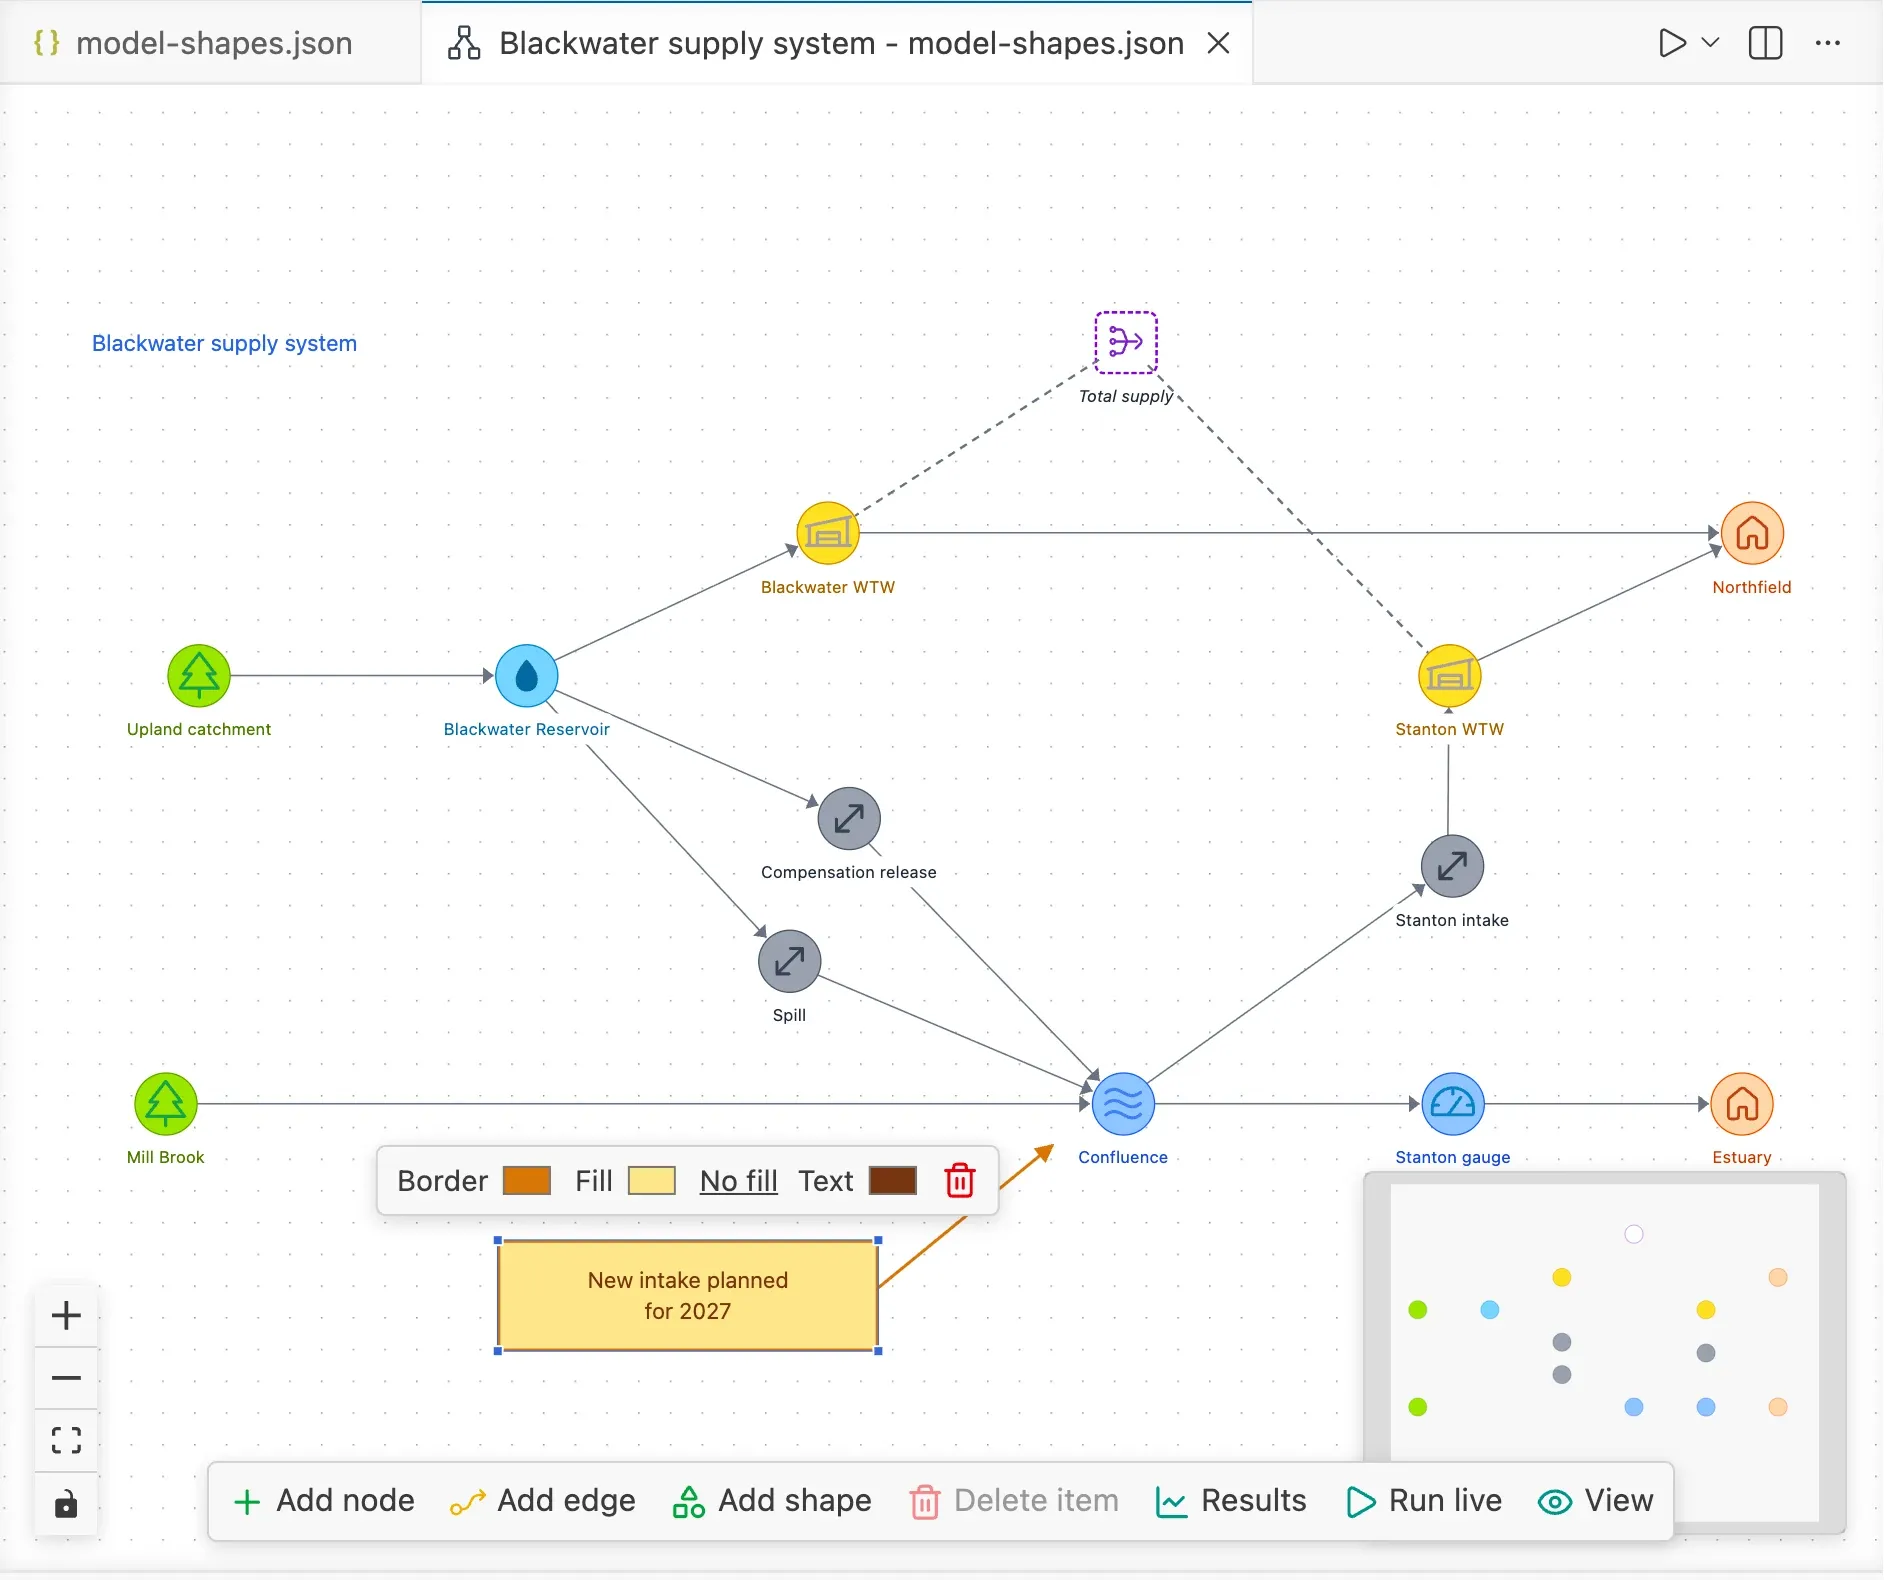Screen dimensions: 1884x1580
Task: Select the Stanton WTW node icon
Action: 1450,676
